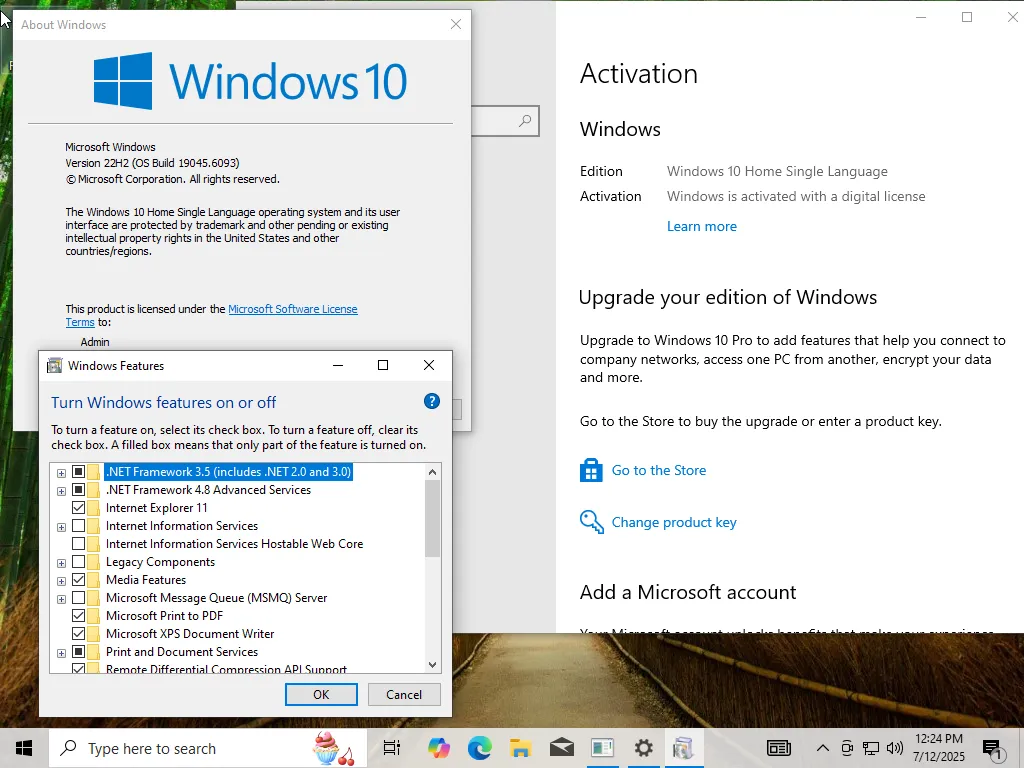Open the Start menu
Viewport: 1024px width, 768px height.
(24, 748)
